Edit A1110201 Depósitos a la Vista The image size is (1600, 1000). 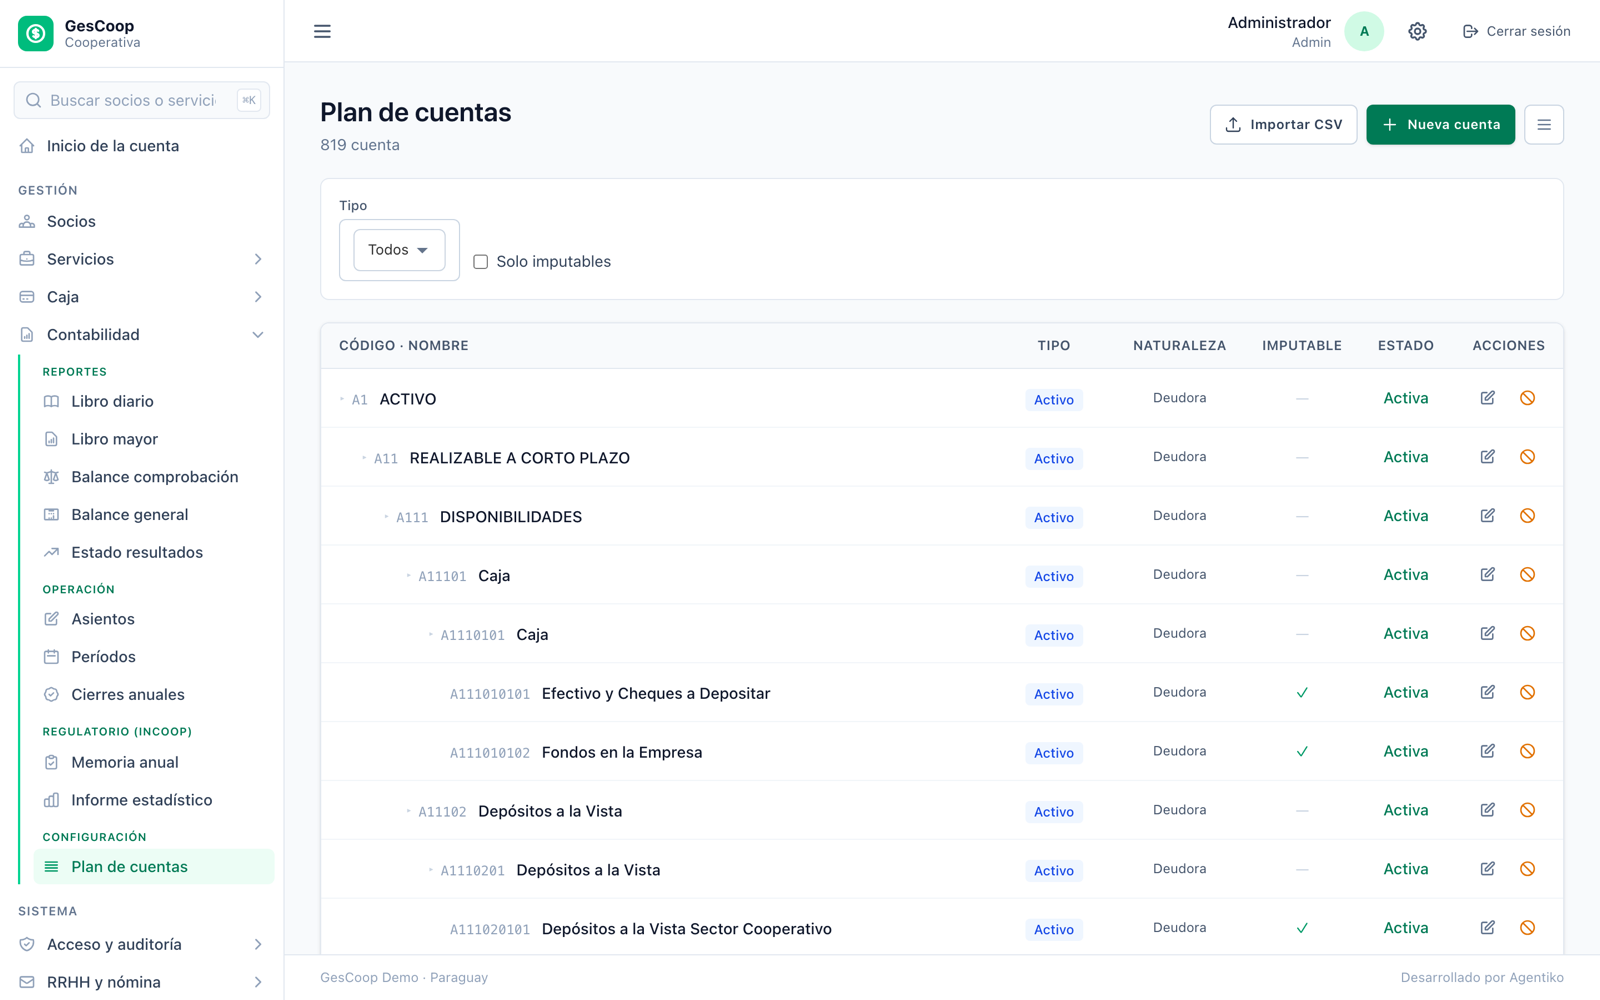point(1488,869)
